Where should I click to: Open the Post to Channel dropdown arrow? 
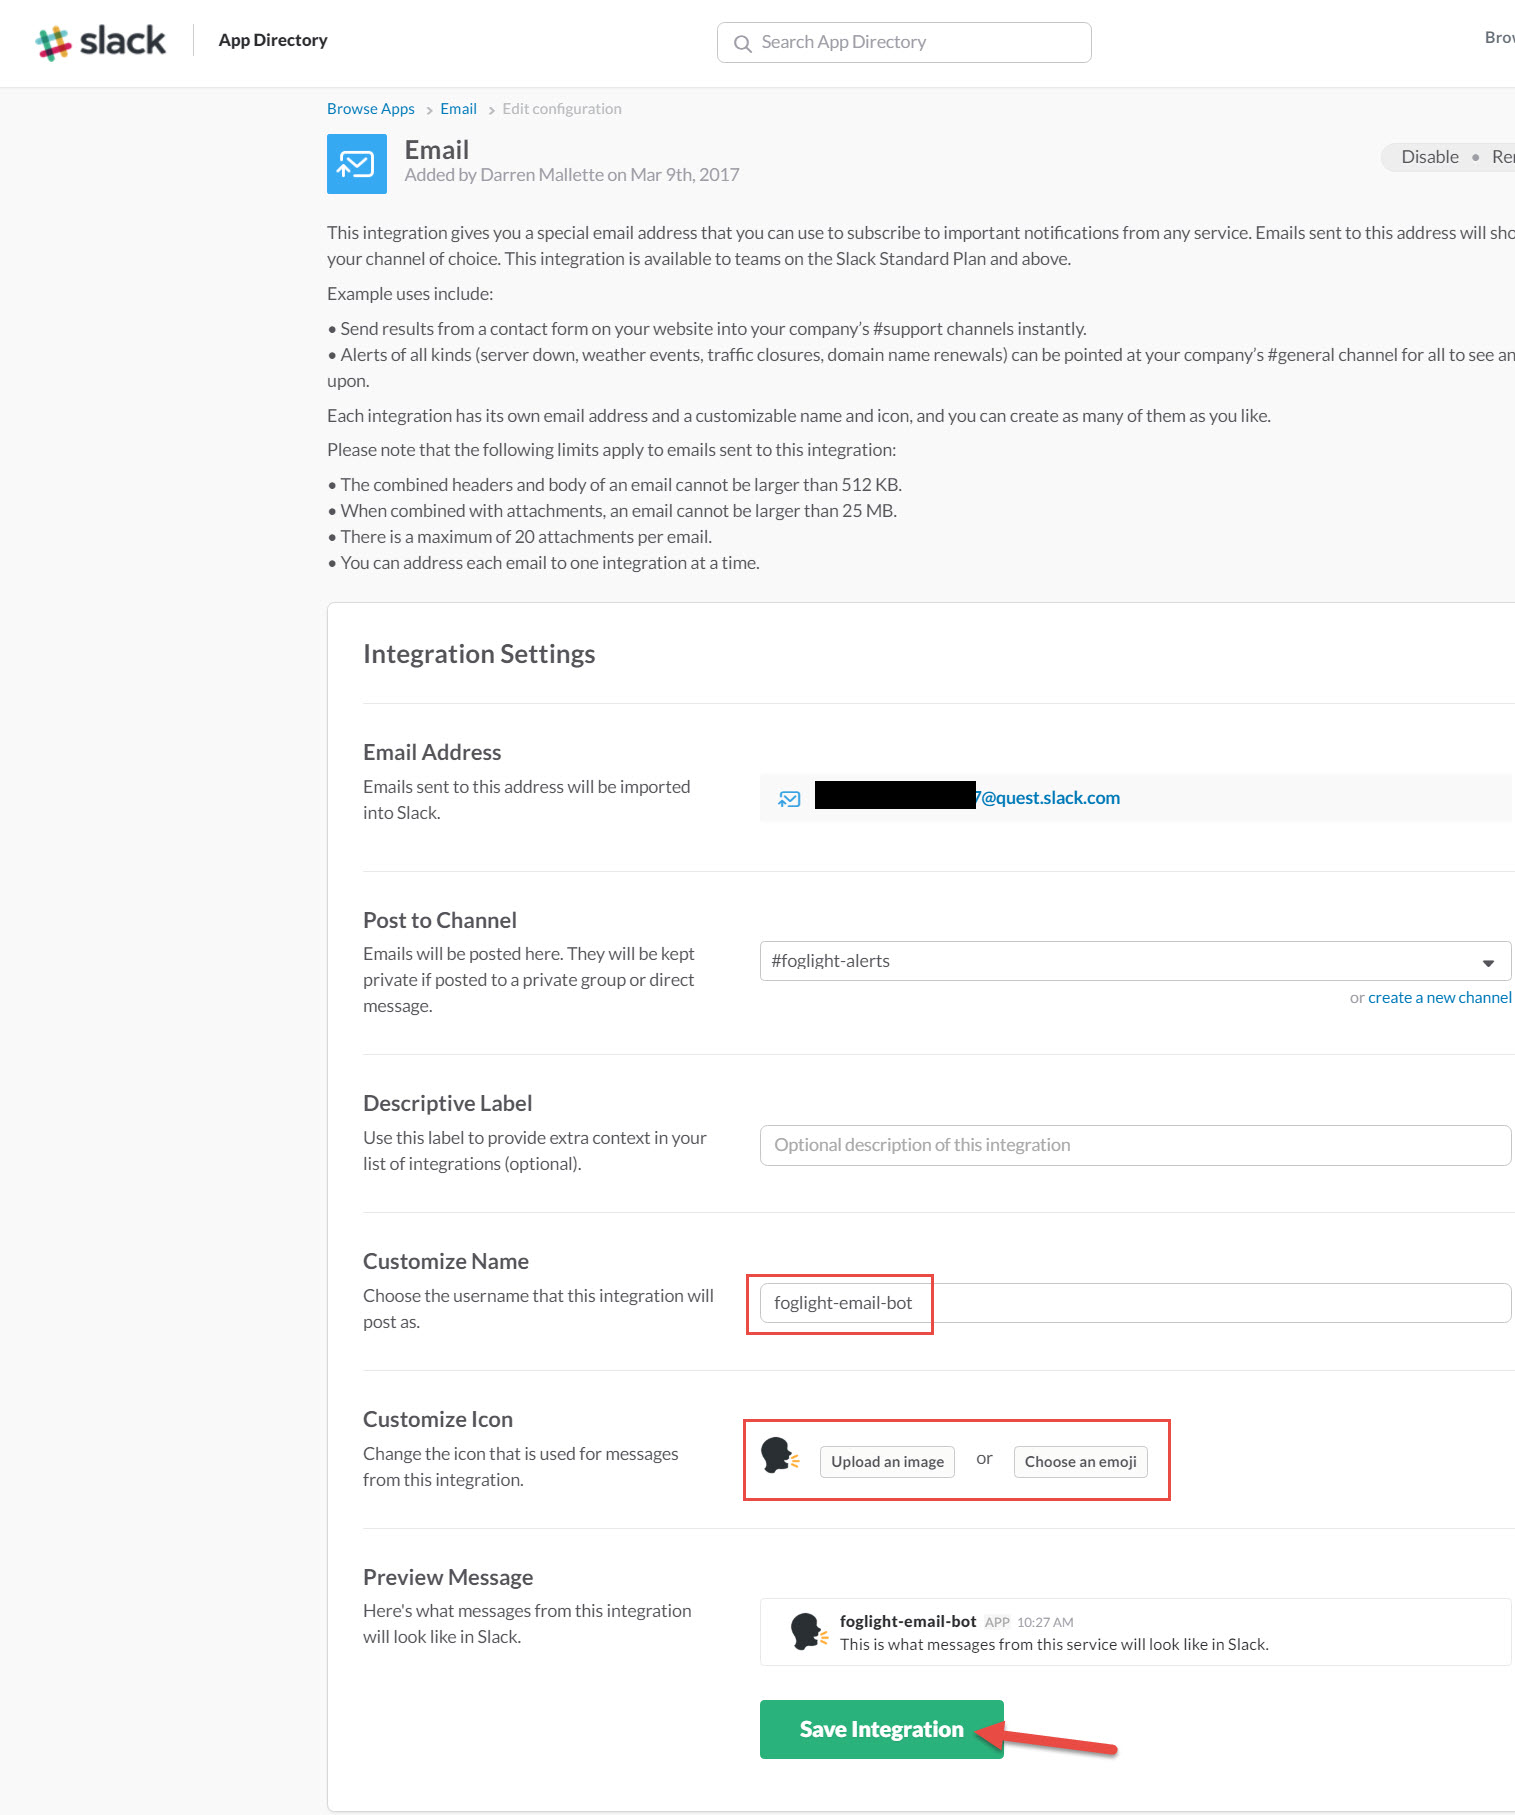coord(1488,962)
